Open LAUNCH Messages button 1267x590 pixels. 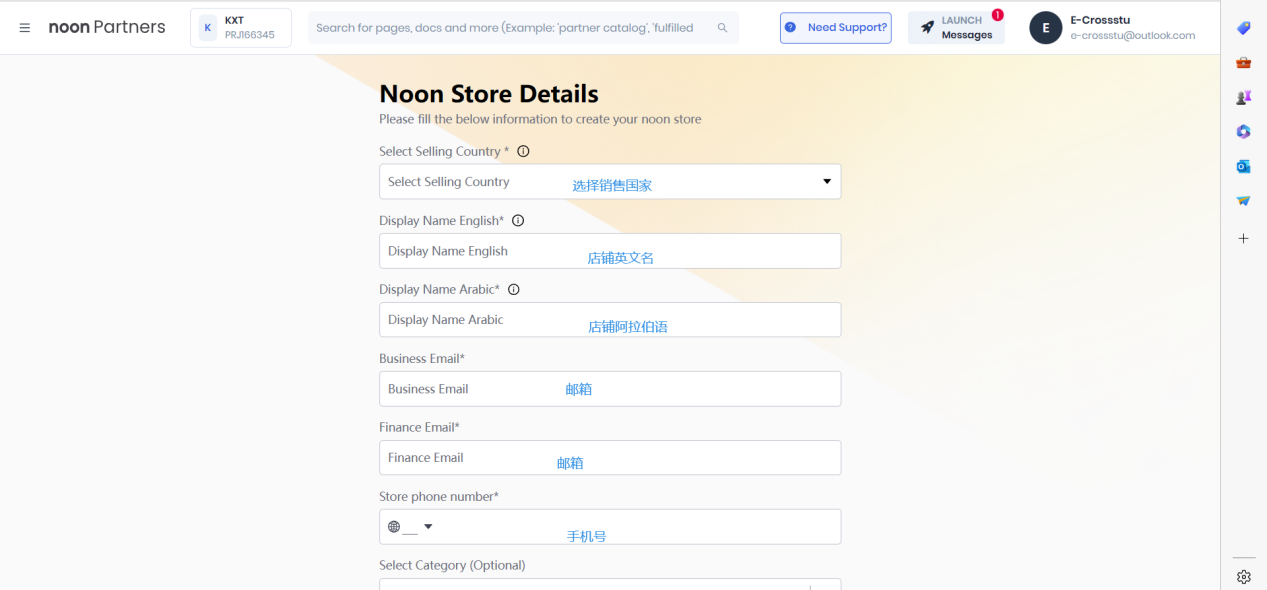(x=956, y=28)
